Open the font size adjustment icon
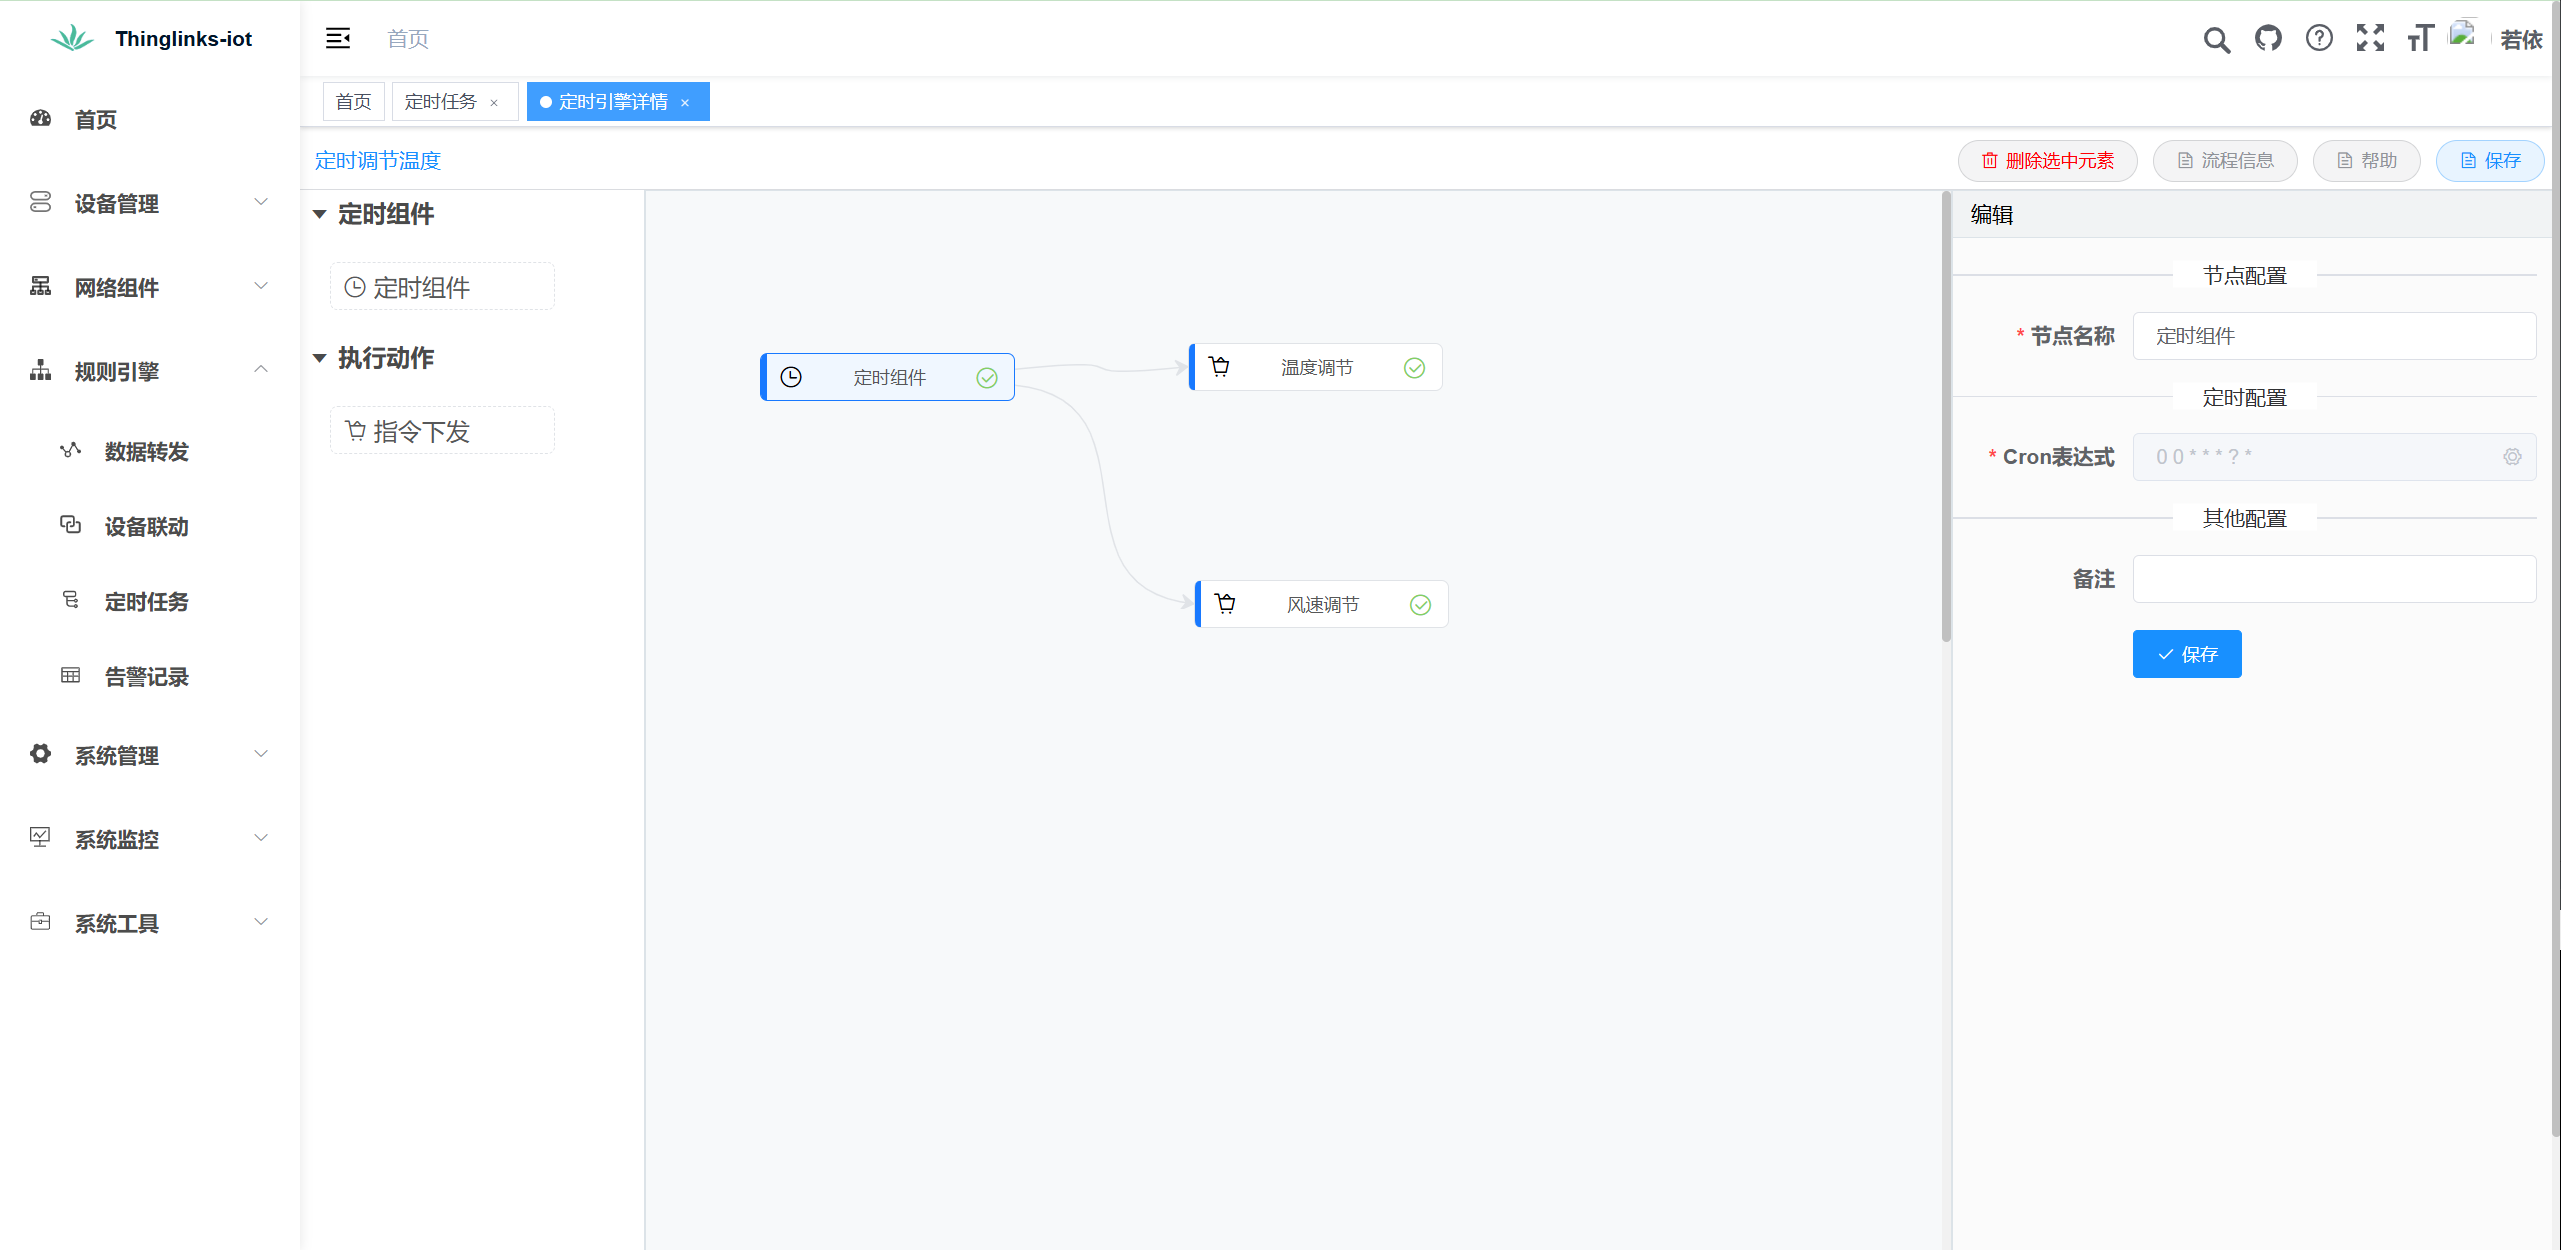2561x1250 pixels. 2419,39
